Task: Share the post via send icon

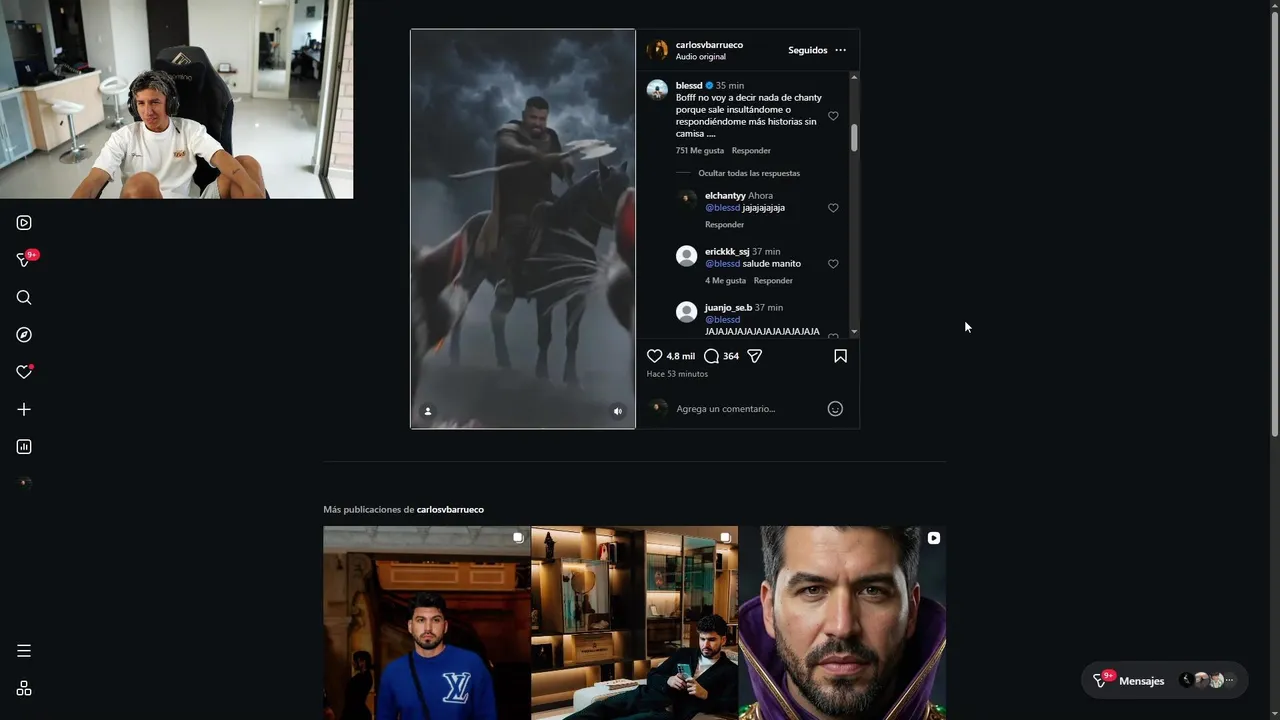Action: (x=755, y=356)
